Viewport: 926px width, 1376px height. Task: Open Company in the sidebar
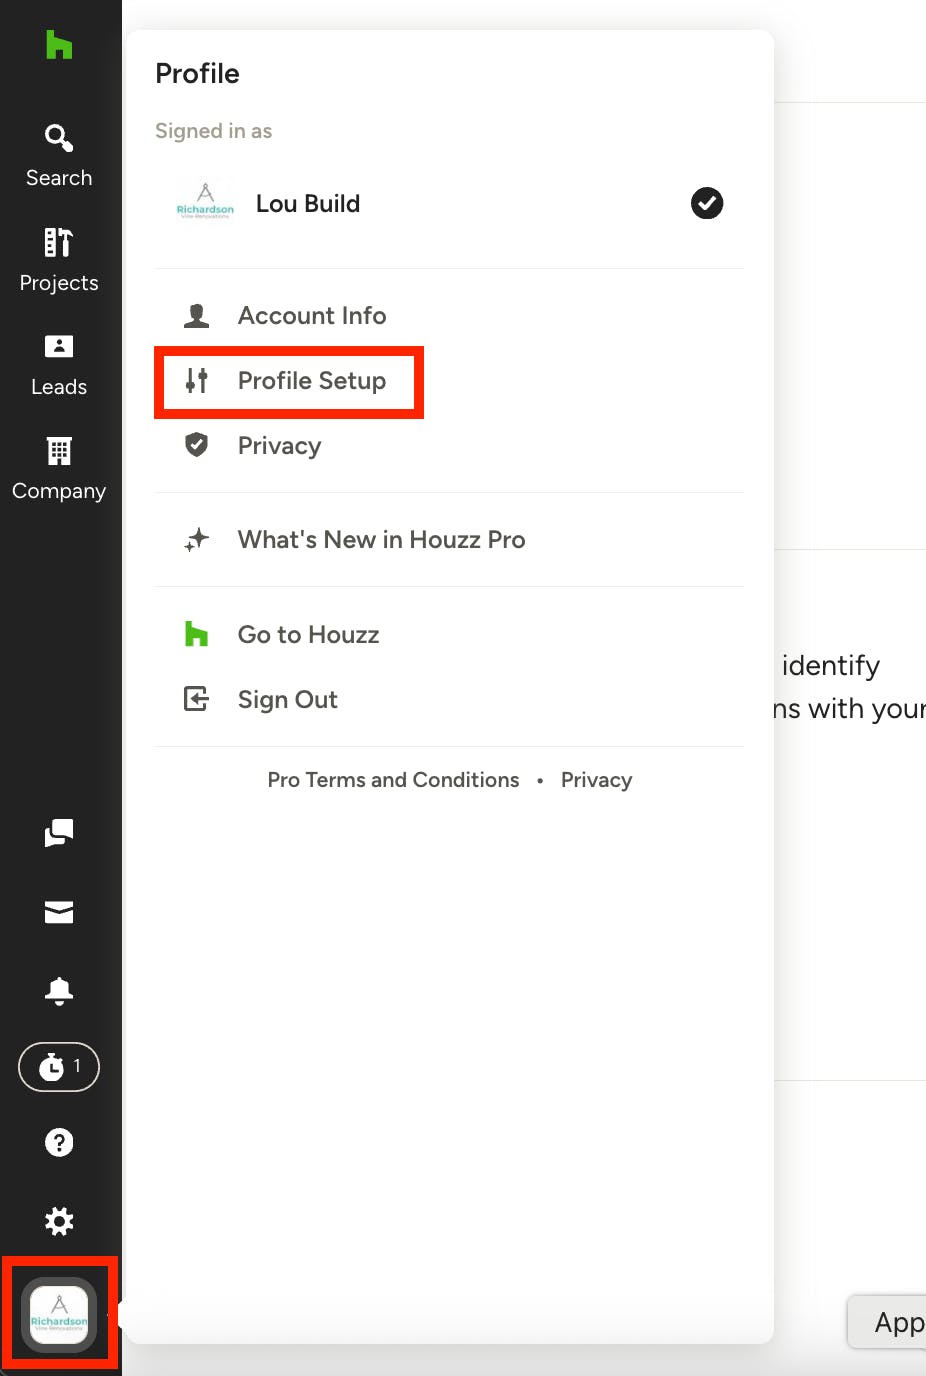coord(59,470)
